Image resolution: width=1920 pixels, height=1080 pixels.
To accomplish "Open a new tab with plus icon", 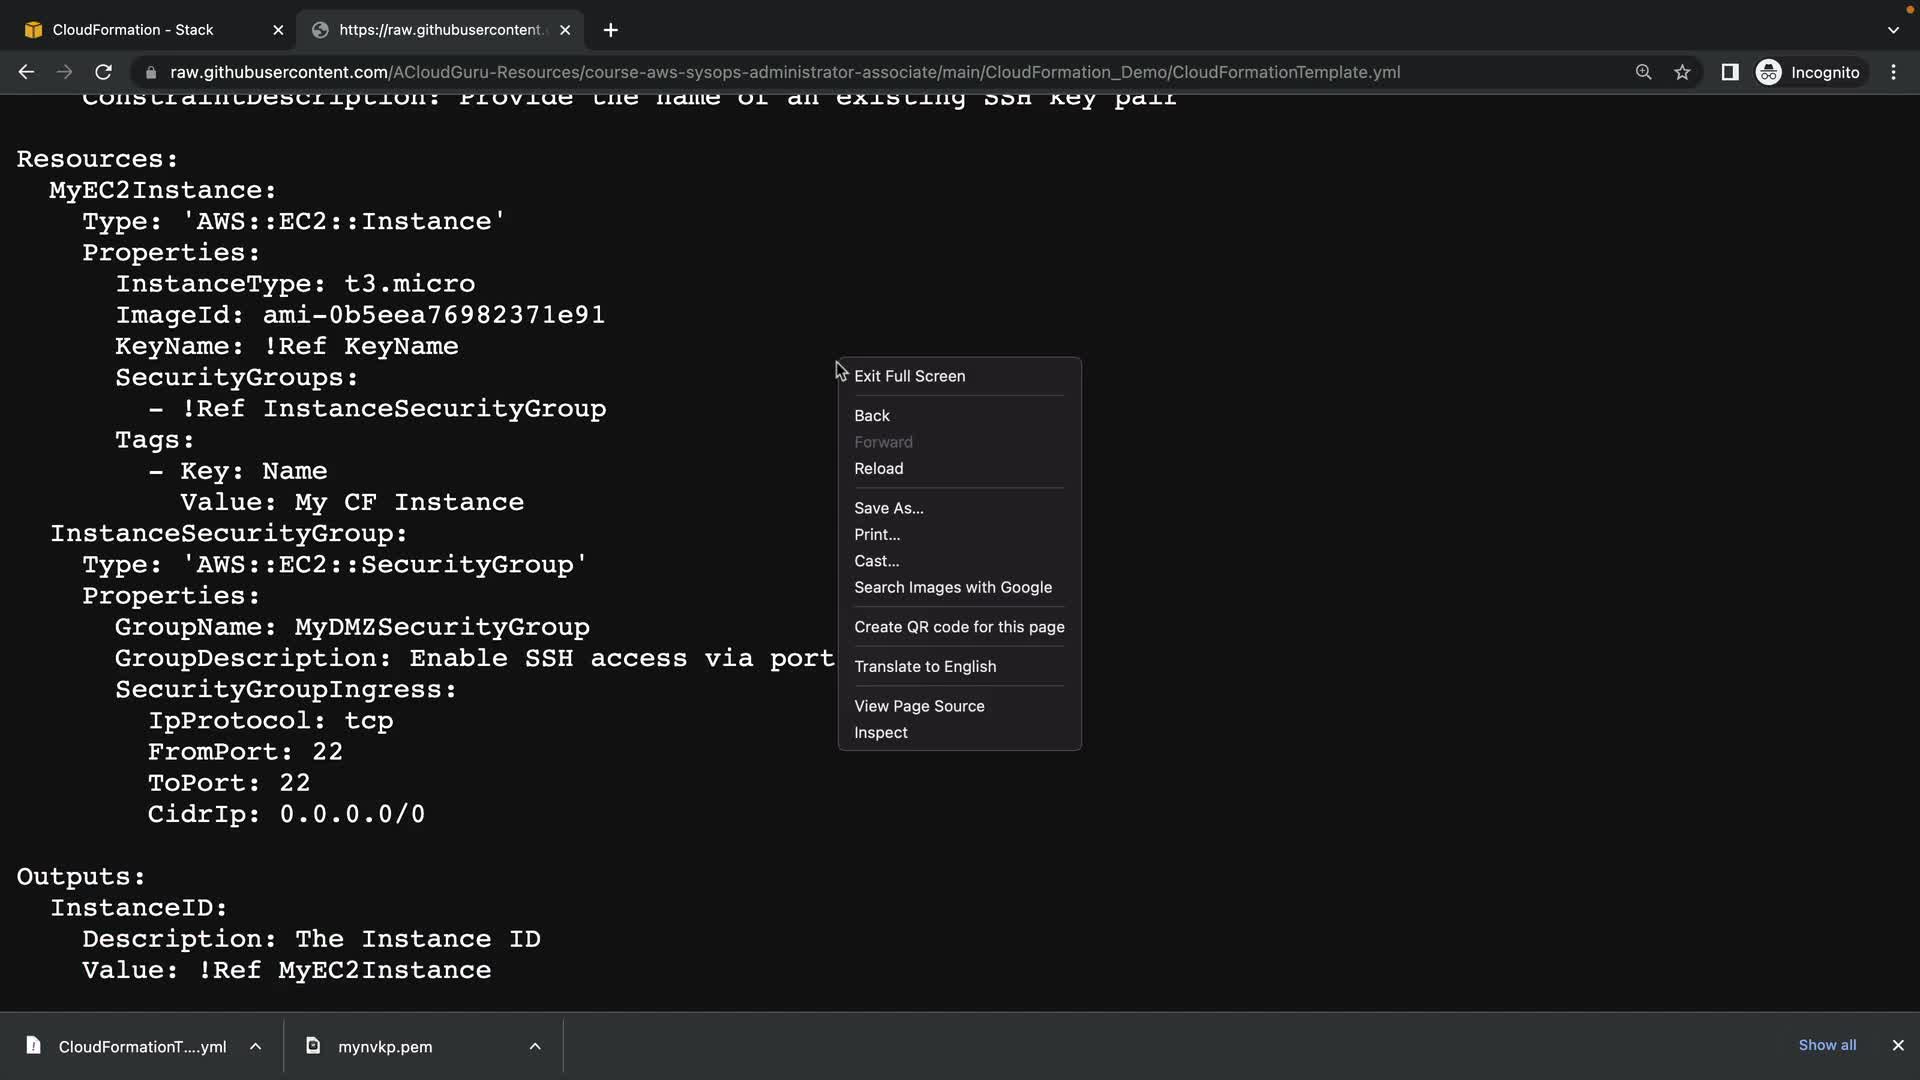I will point(610,30).
